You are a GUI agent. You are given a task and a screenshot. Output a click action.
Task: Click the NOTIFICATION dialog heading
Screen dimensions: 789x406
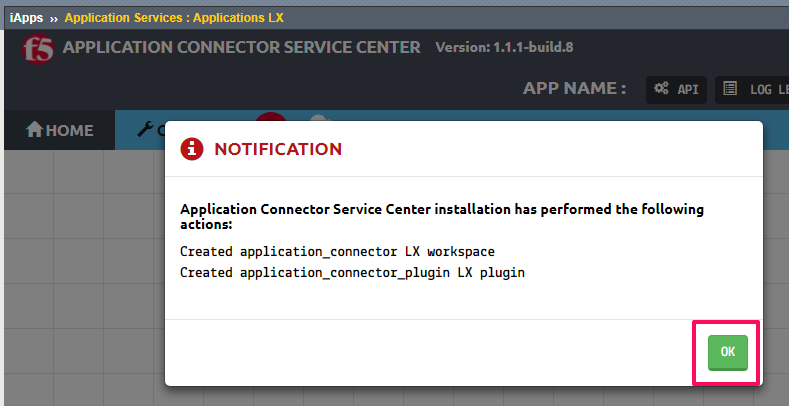click(278, 149)
